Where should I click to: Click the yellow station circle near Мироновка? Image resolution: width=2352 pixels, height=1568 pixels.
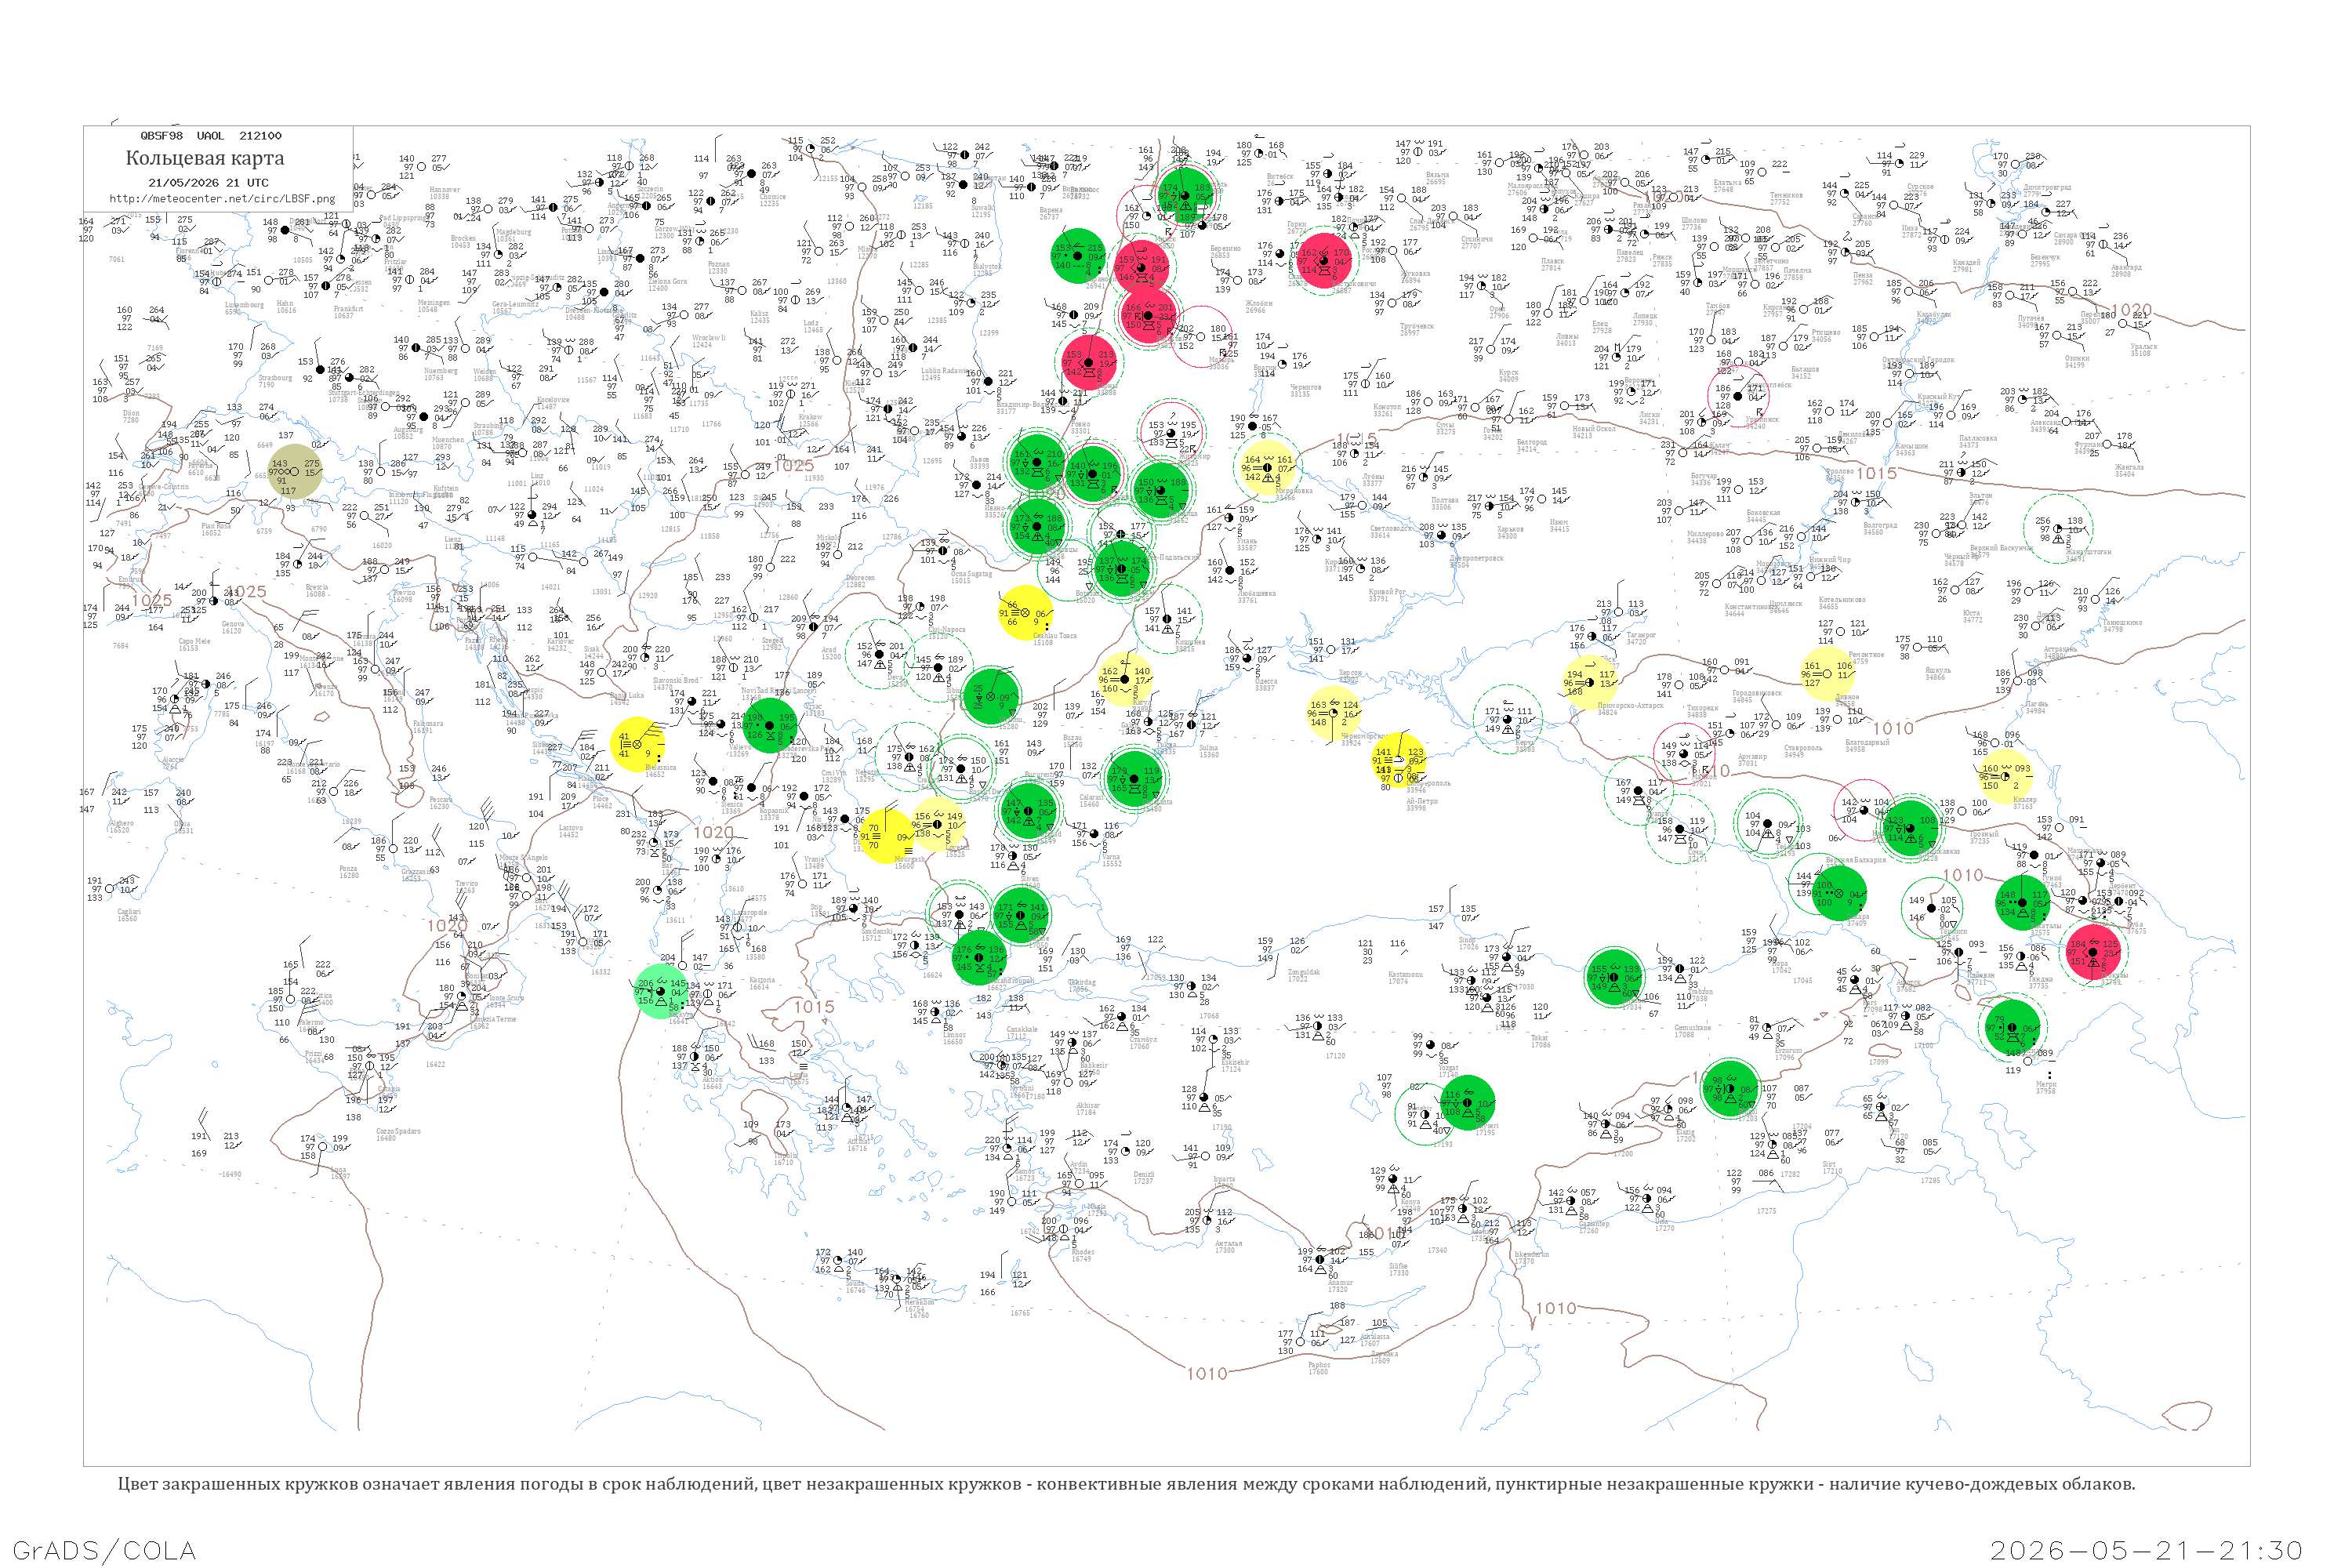coord(1268,467)
